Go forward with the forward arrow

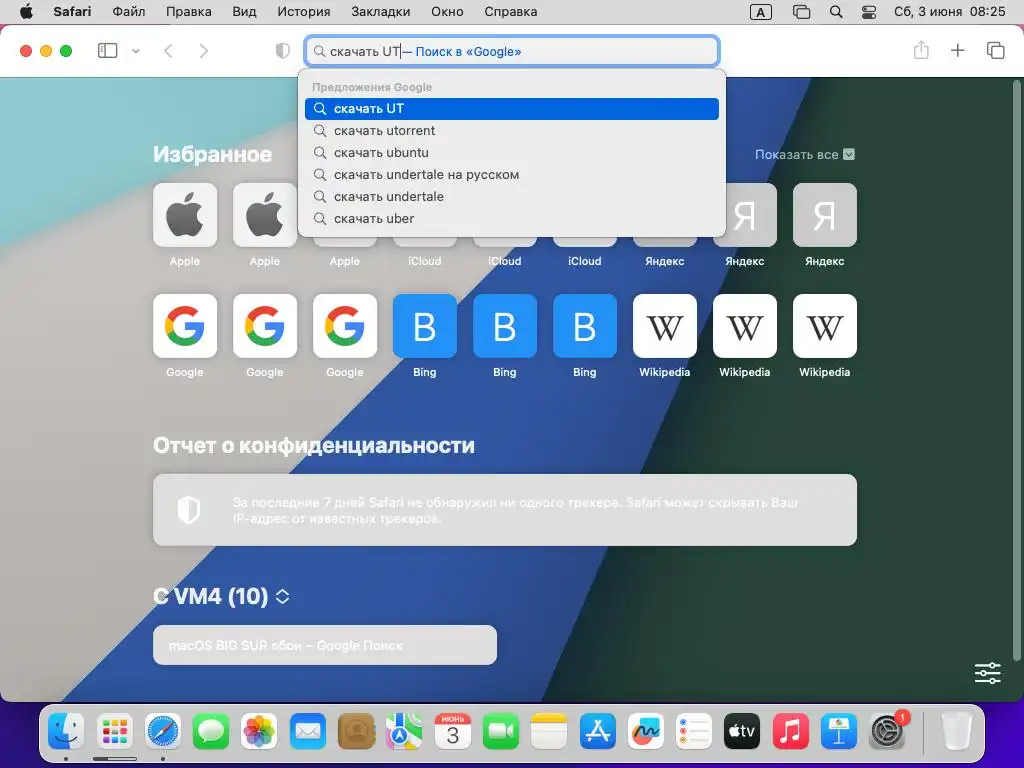[204, 51]
